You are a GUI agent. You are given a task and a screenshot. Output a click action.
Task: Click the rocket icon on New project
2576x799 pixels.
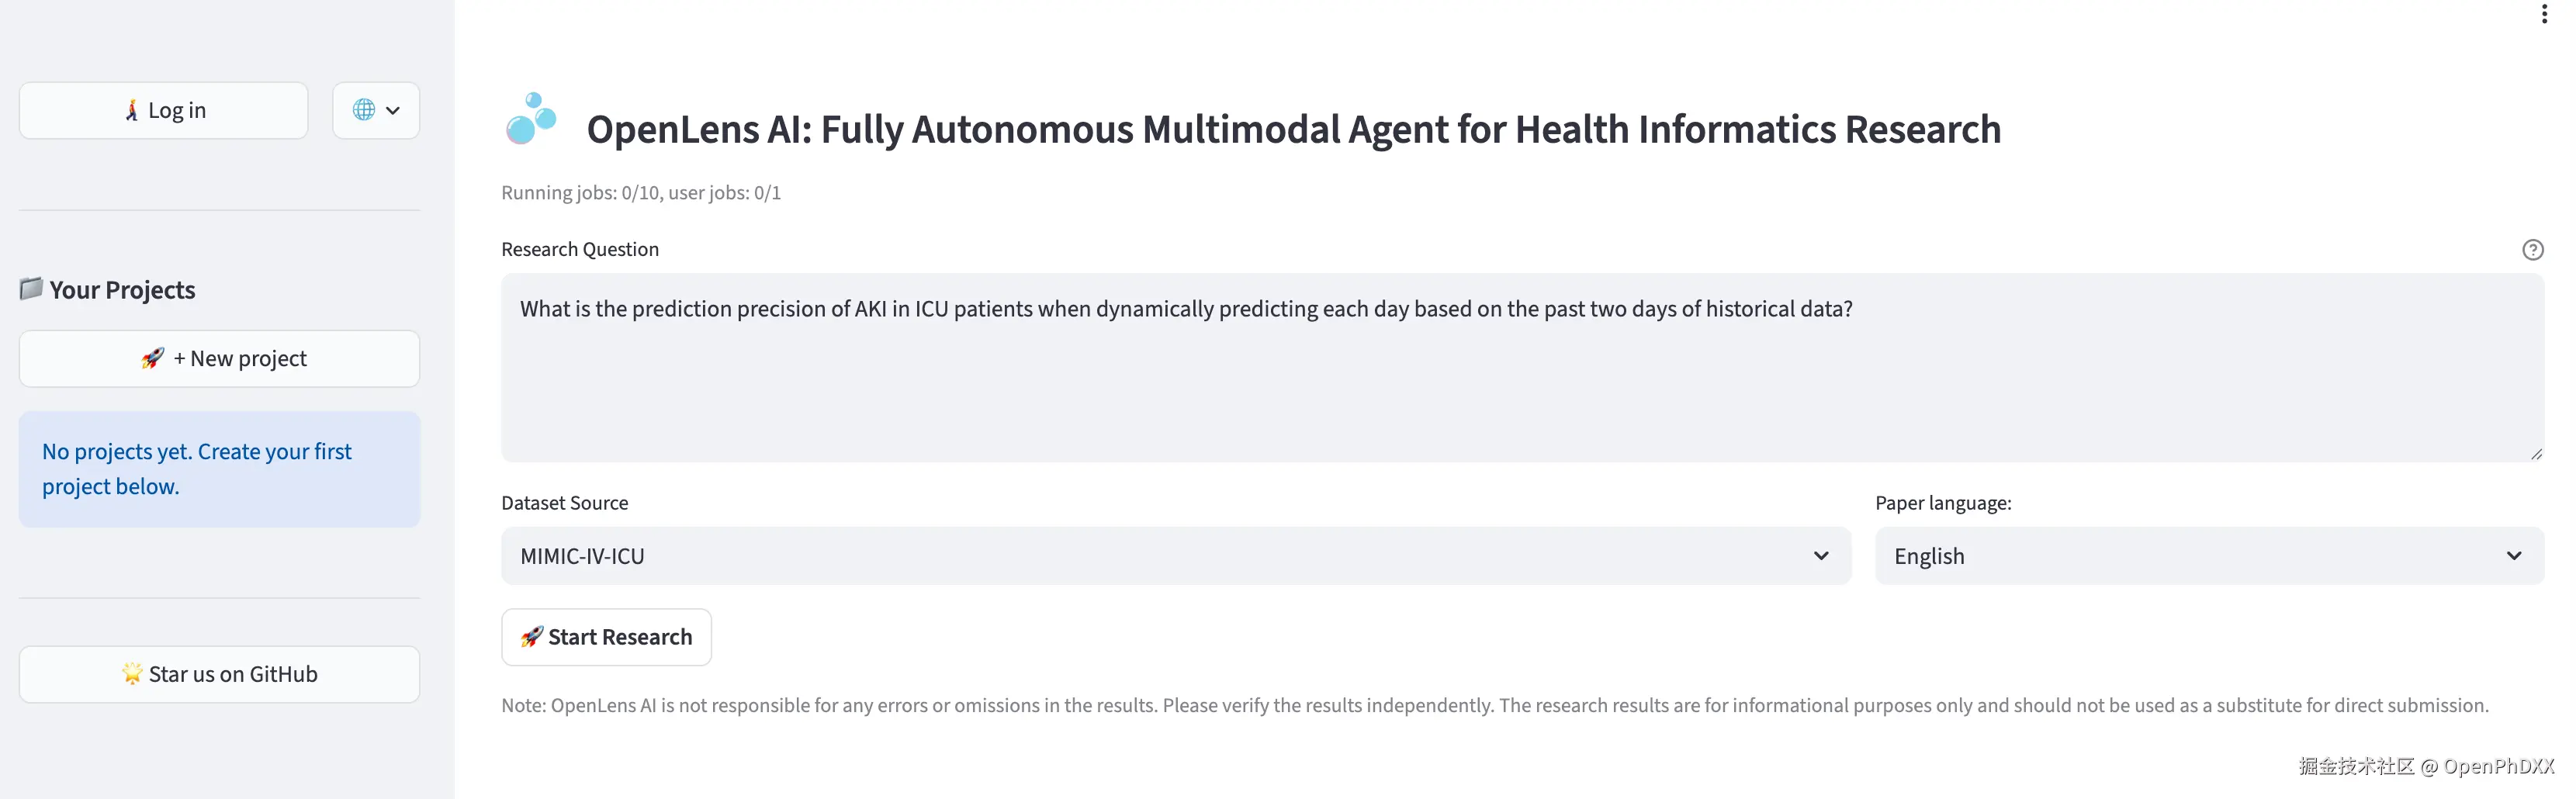point(152,358)
